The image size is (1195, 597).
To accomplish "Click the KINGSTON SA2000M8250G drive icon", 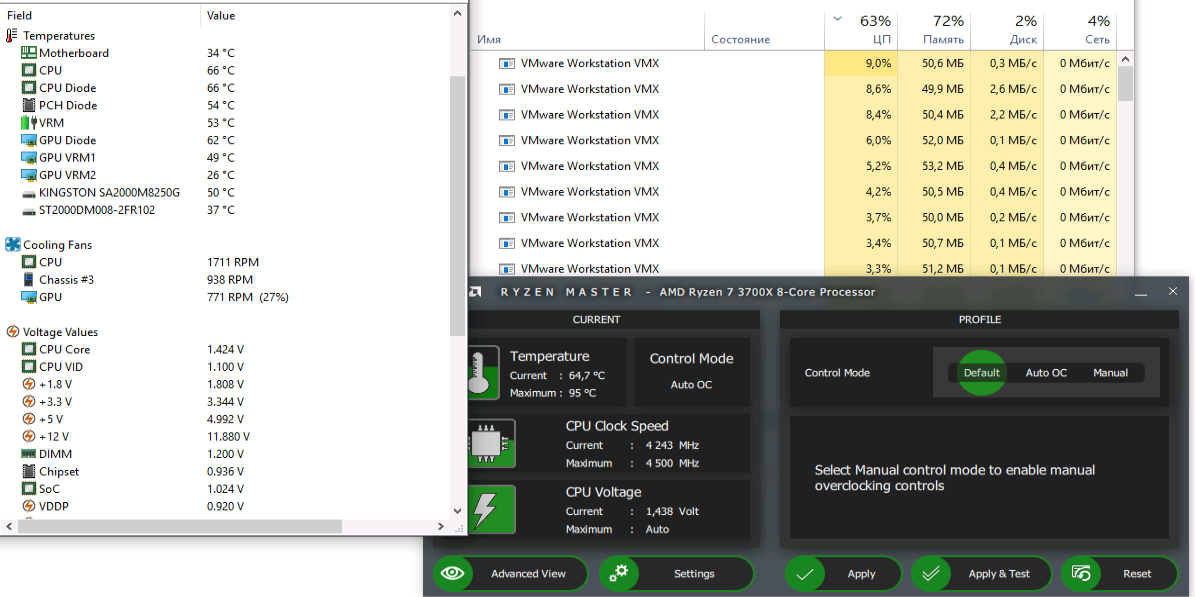I will pos(28,193).
